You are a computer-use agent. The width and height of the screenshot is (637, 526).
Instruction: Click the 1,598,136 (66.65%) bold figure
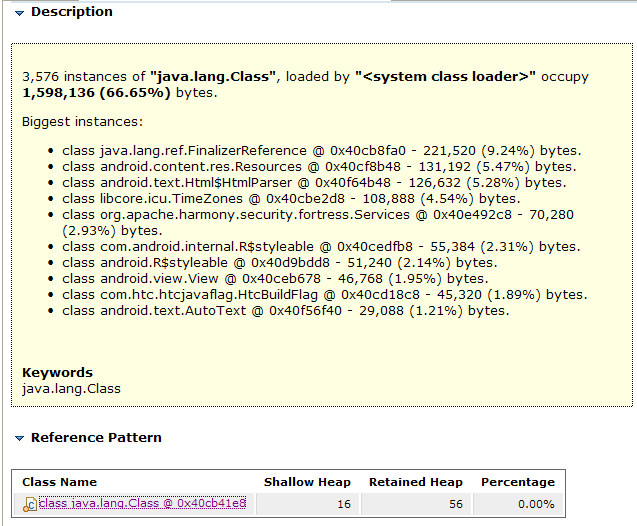96,93
